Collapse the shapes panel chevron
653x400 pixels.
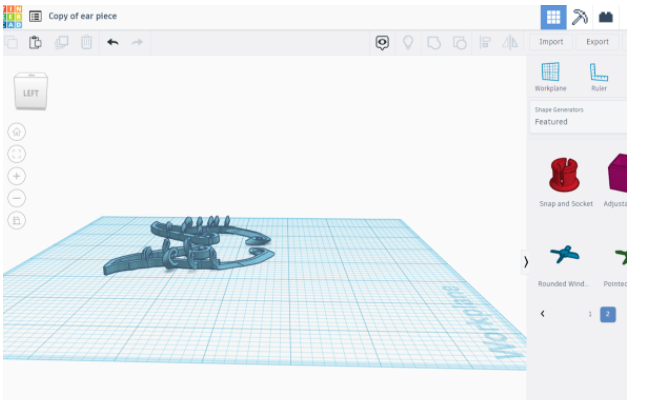[x=526, y=262]
